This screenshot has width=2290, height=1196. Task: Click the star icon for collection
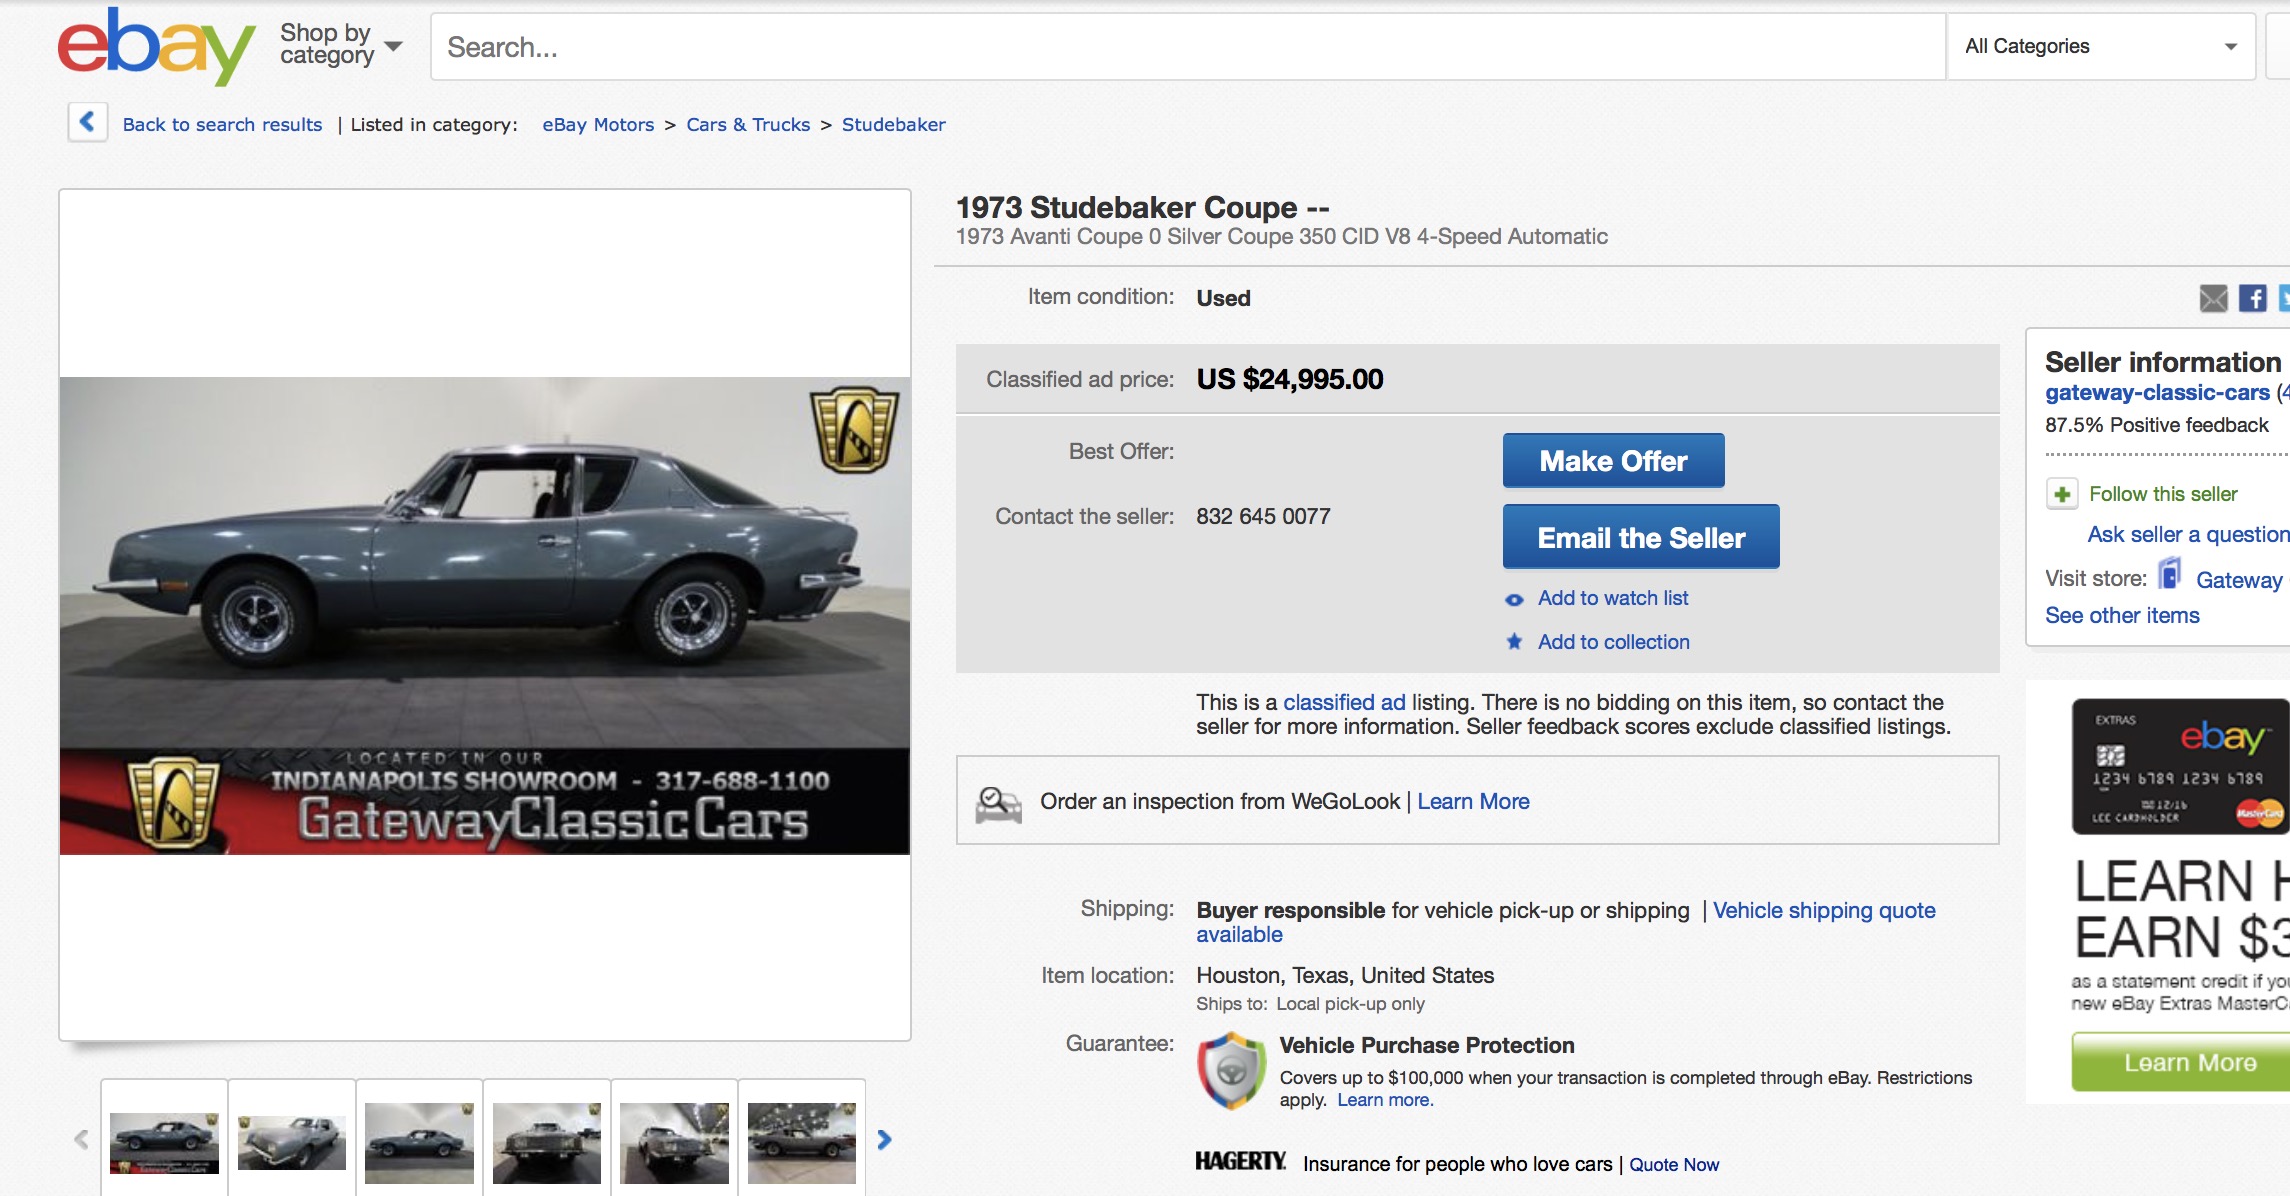point(1514,642)
